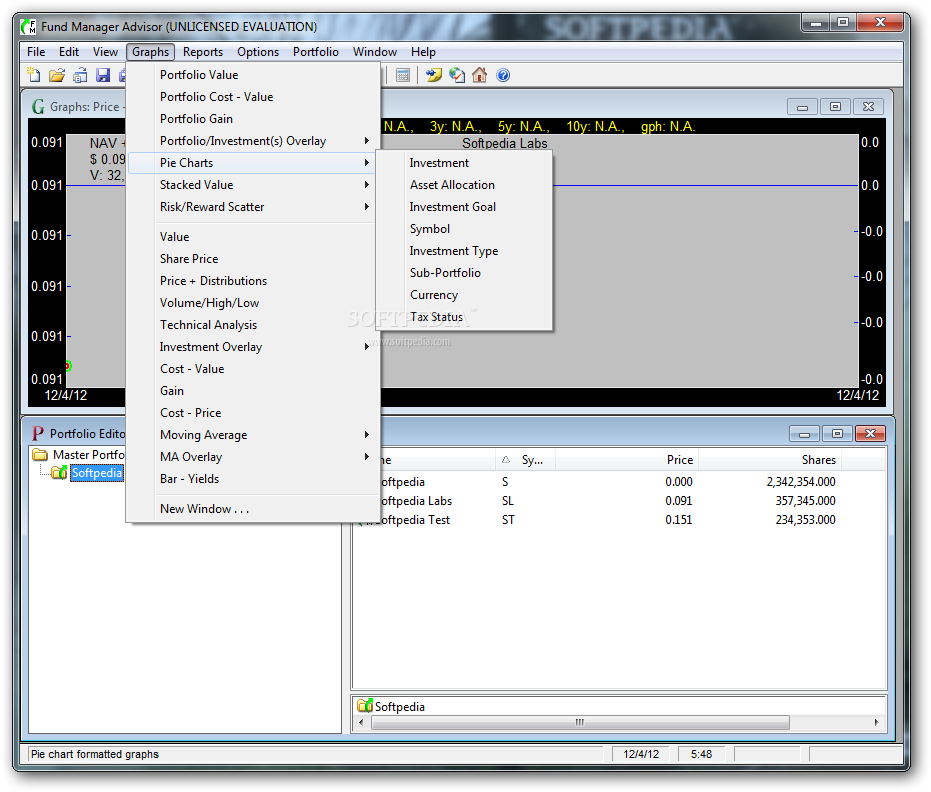Screen dimensions: 931x792
Task: Click the yellow pinned note toolbar icon
Action: click(x=434, y=75)
